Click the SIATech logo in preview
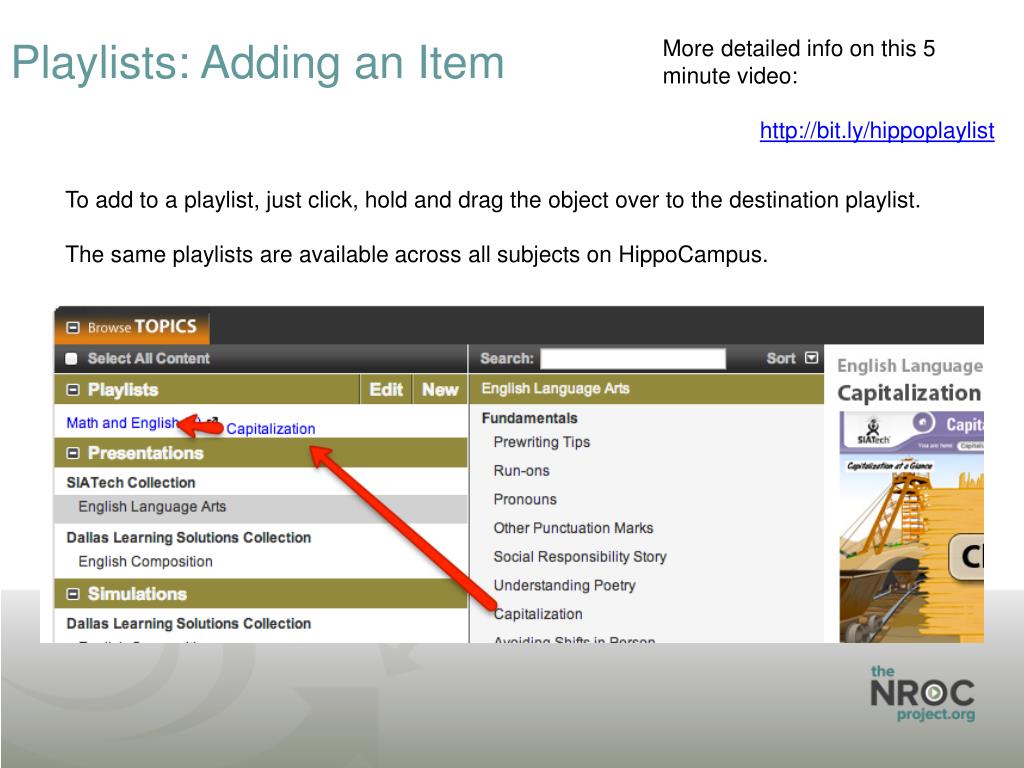The image size is (1024, 768). point(873,432)
